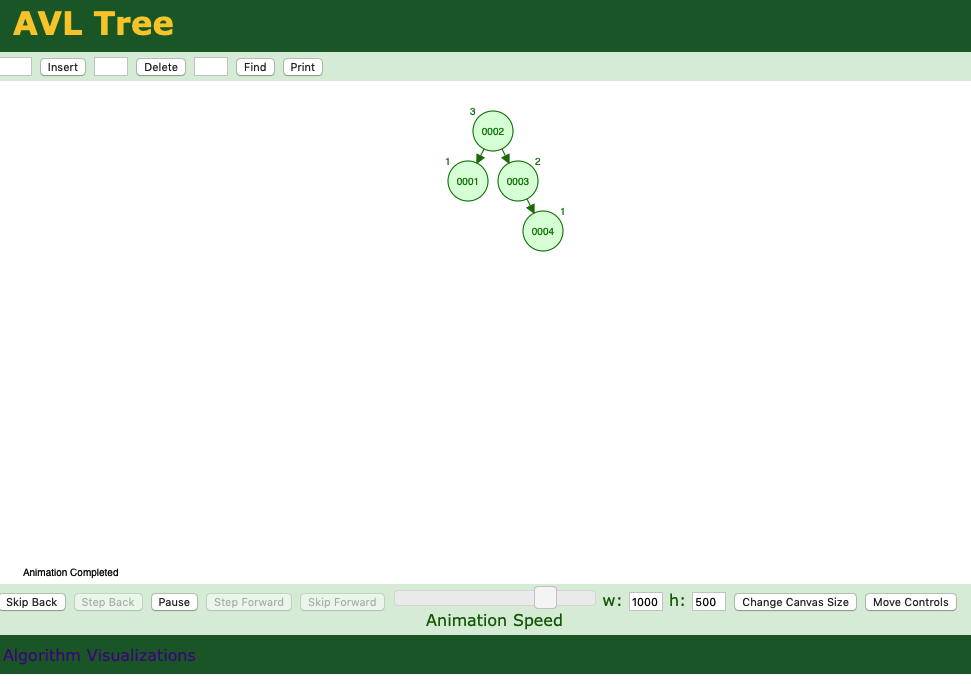Screen dimensions: 971x684
Task: Click the Skip Forward button
Action: pos(342,602)
